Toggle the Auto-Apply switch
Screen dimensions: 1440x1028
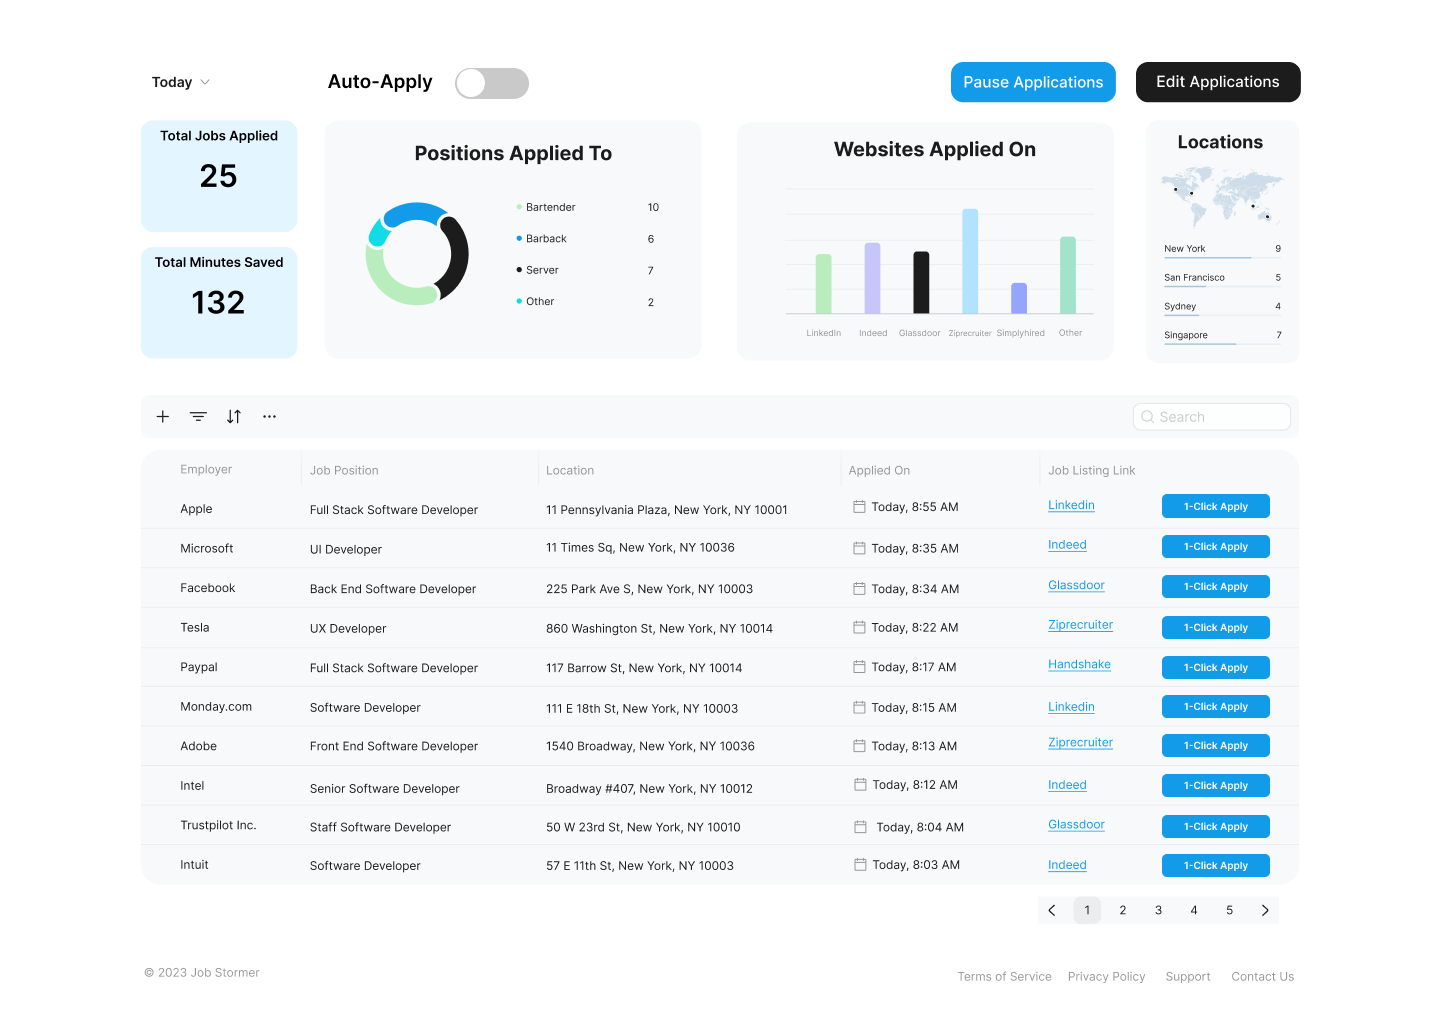[491, 84]
